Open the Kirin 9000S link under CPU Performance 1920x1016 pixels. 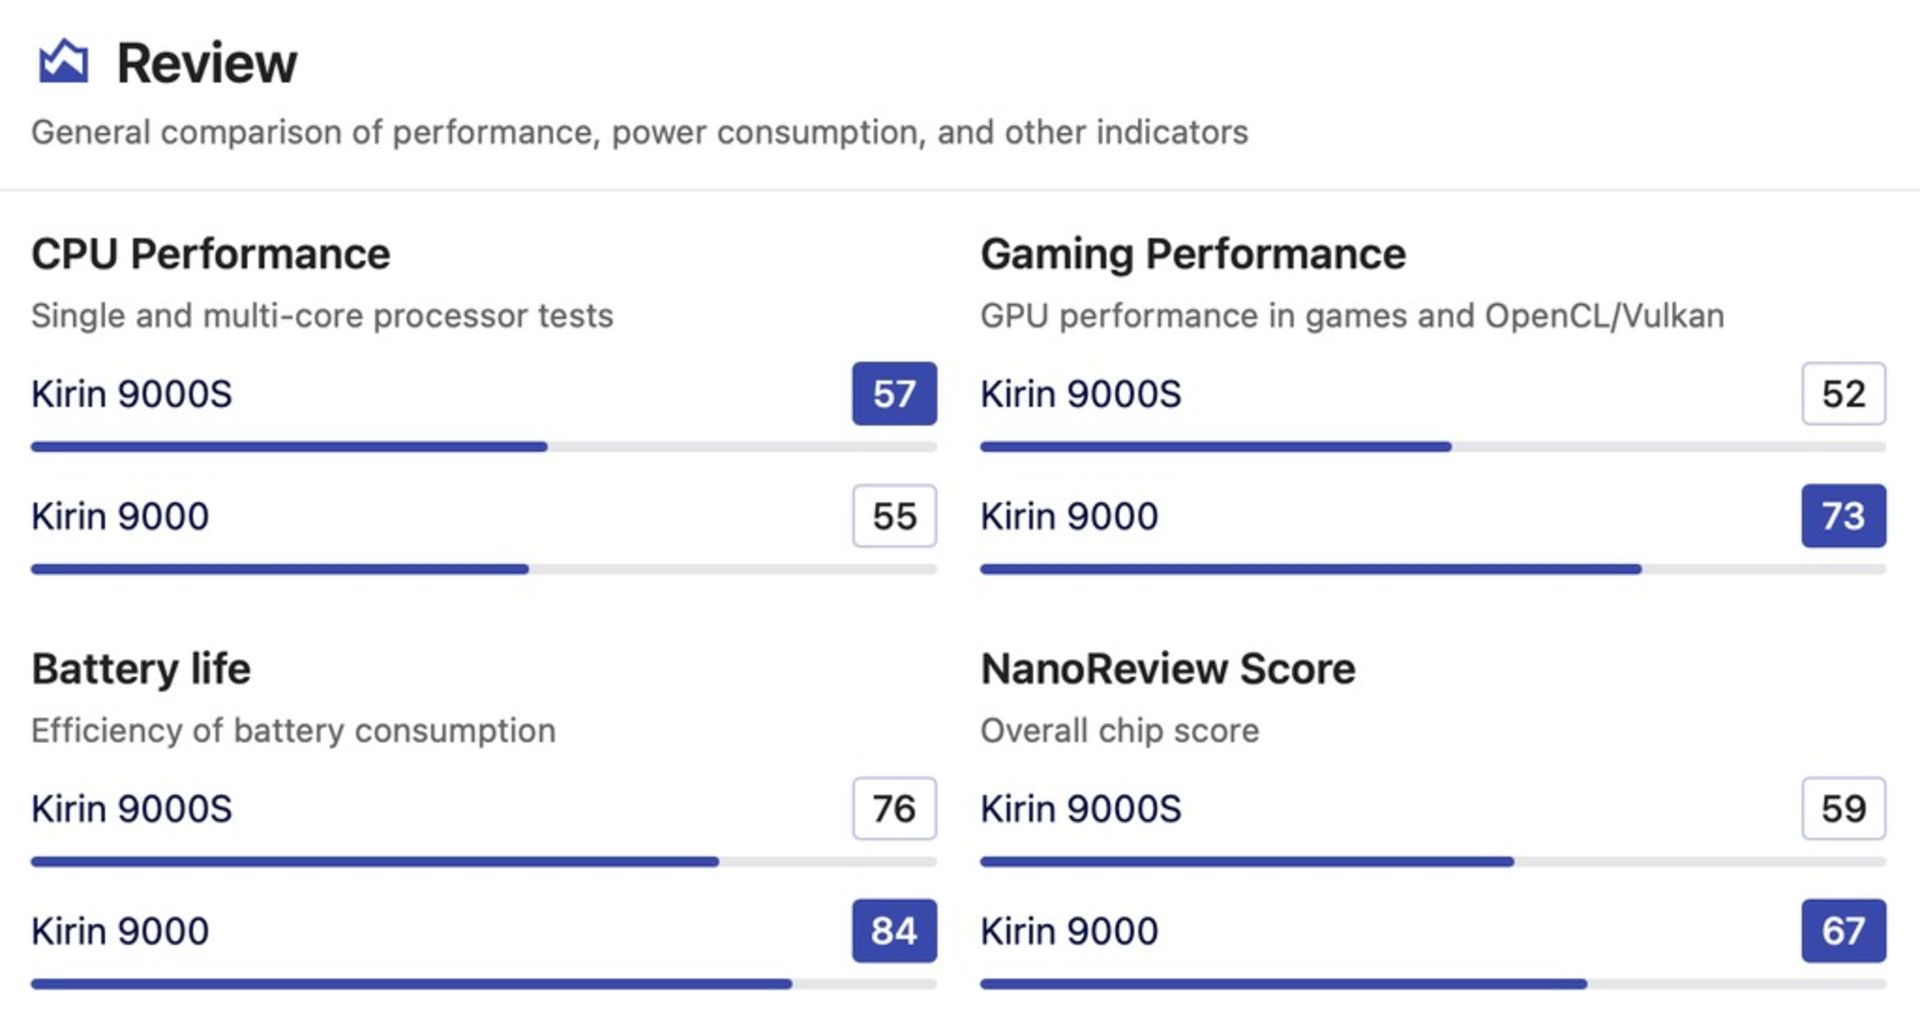coord(133,394)
